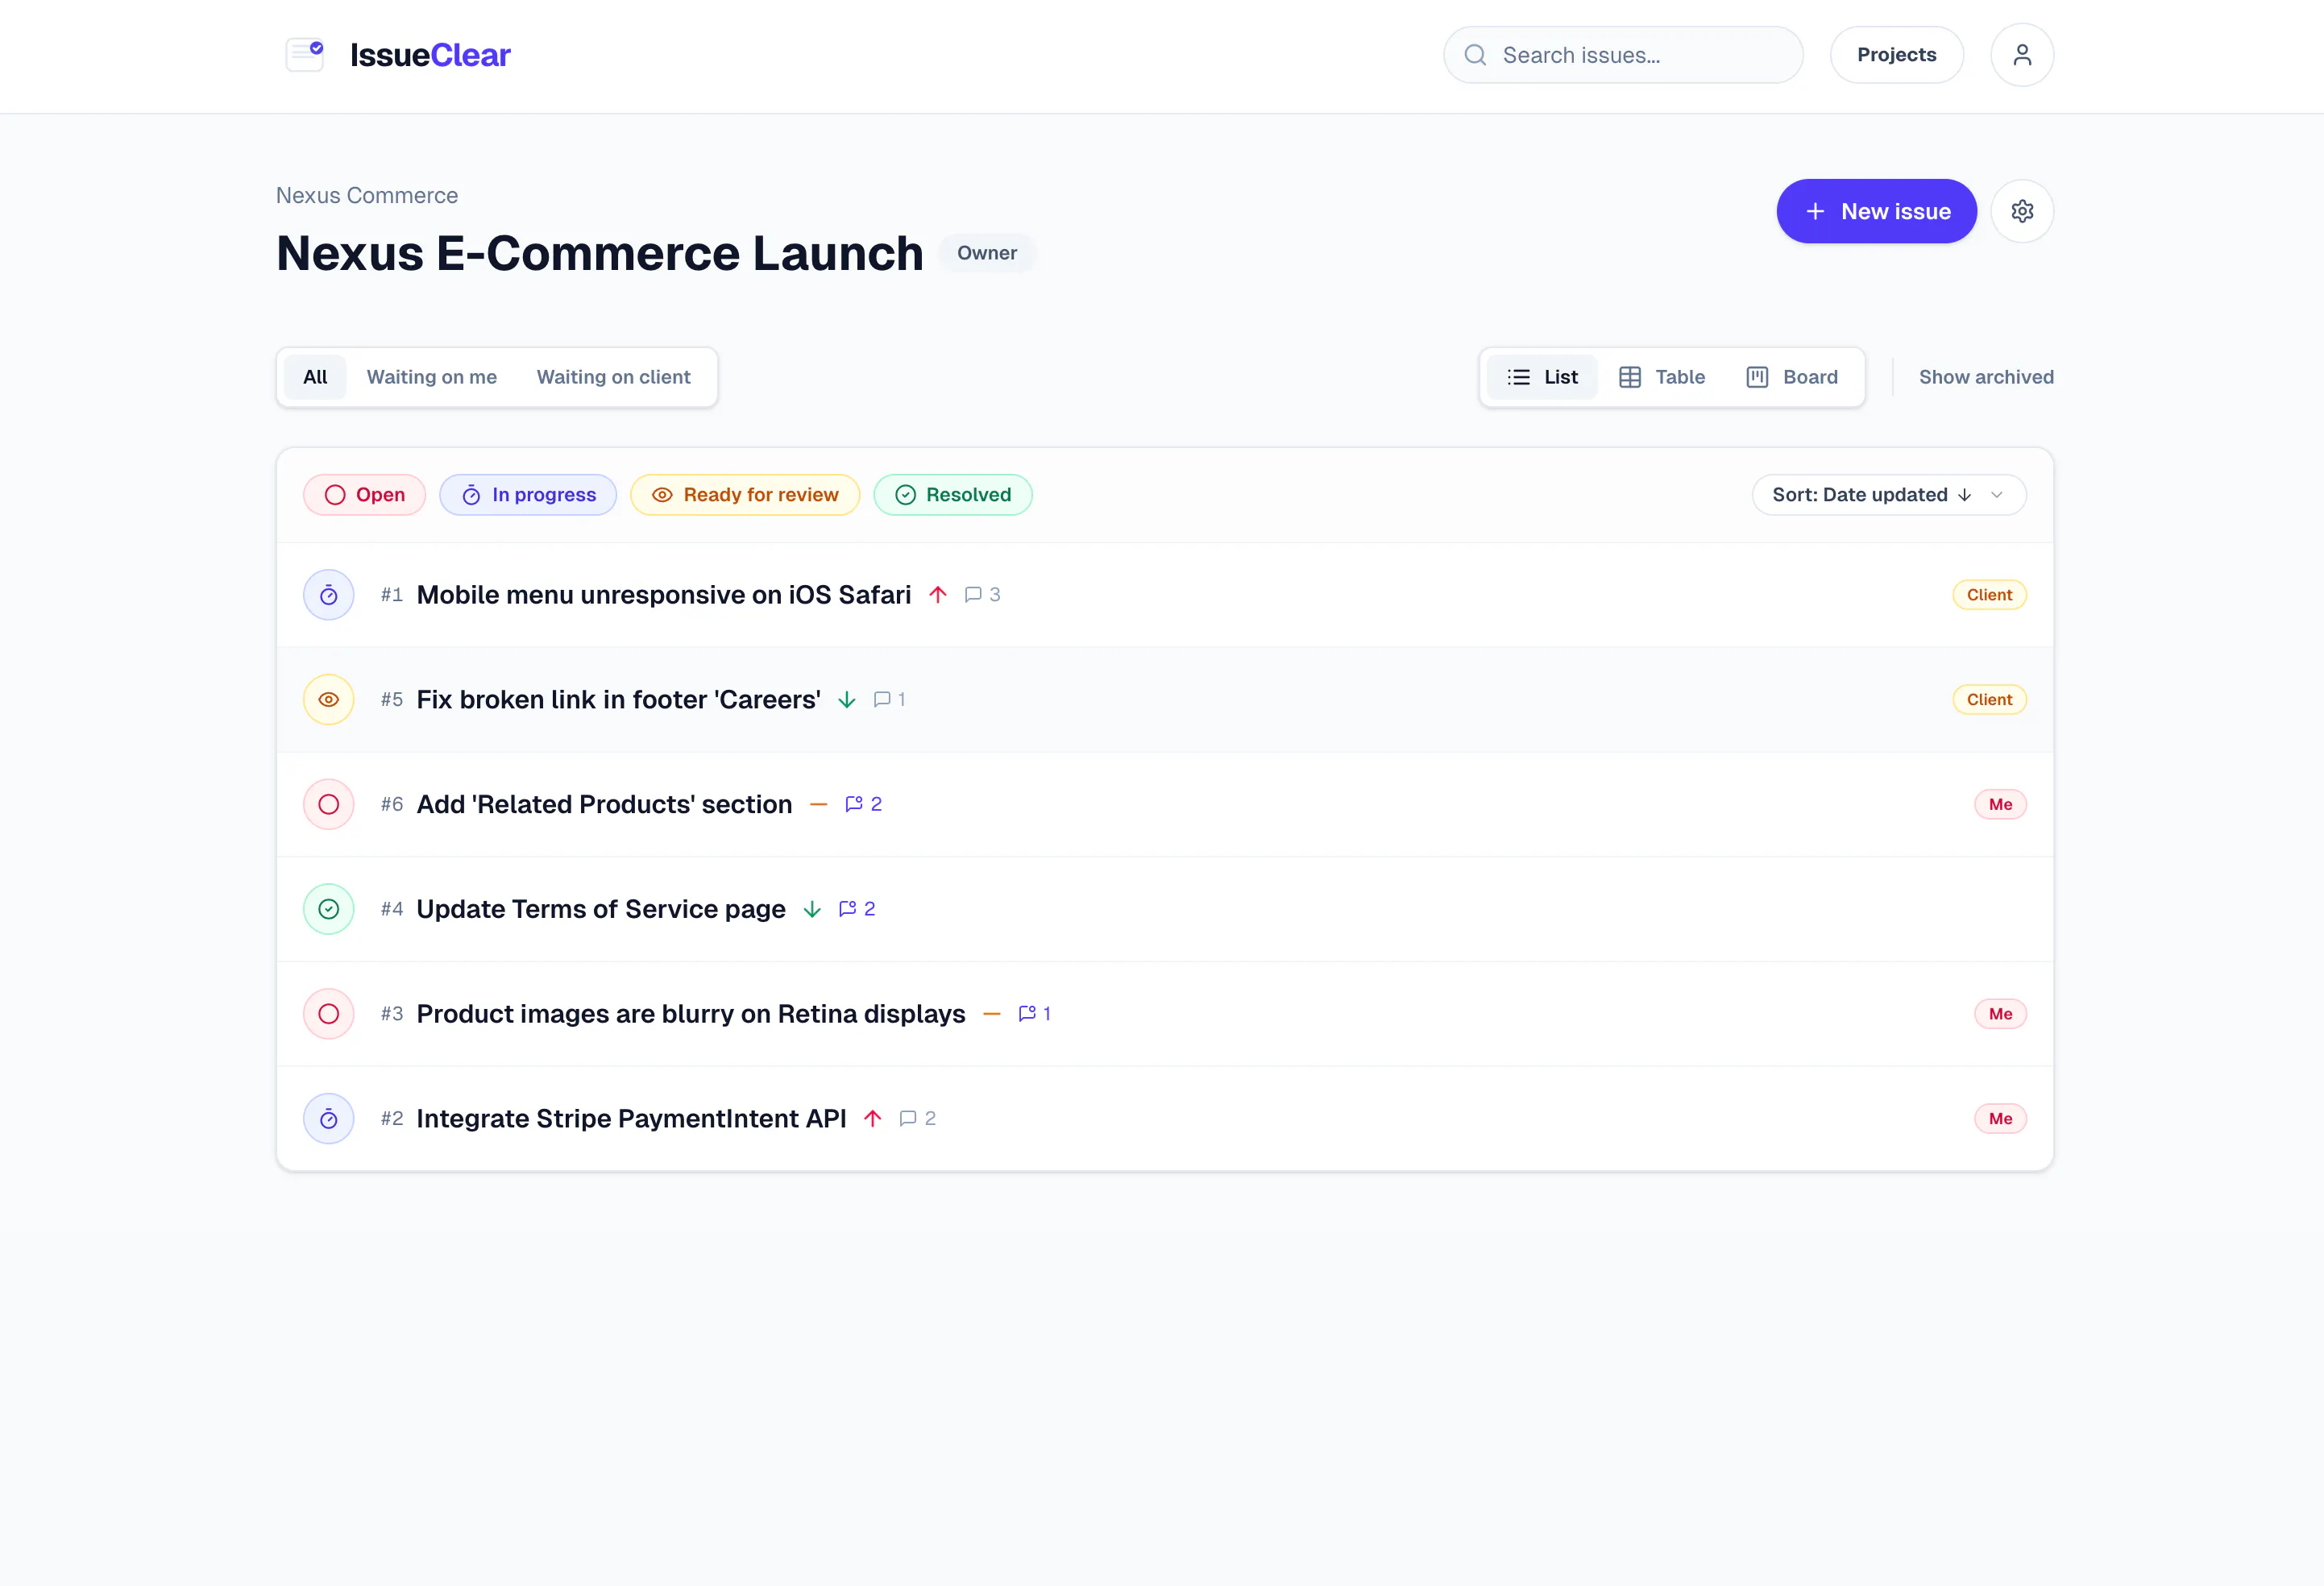Open the Sort: Date updated dropdown

coord(1888,495)
